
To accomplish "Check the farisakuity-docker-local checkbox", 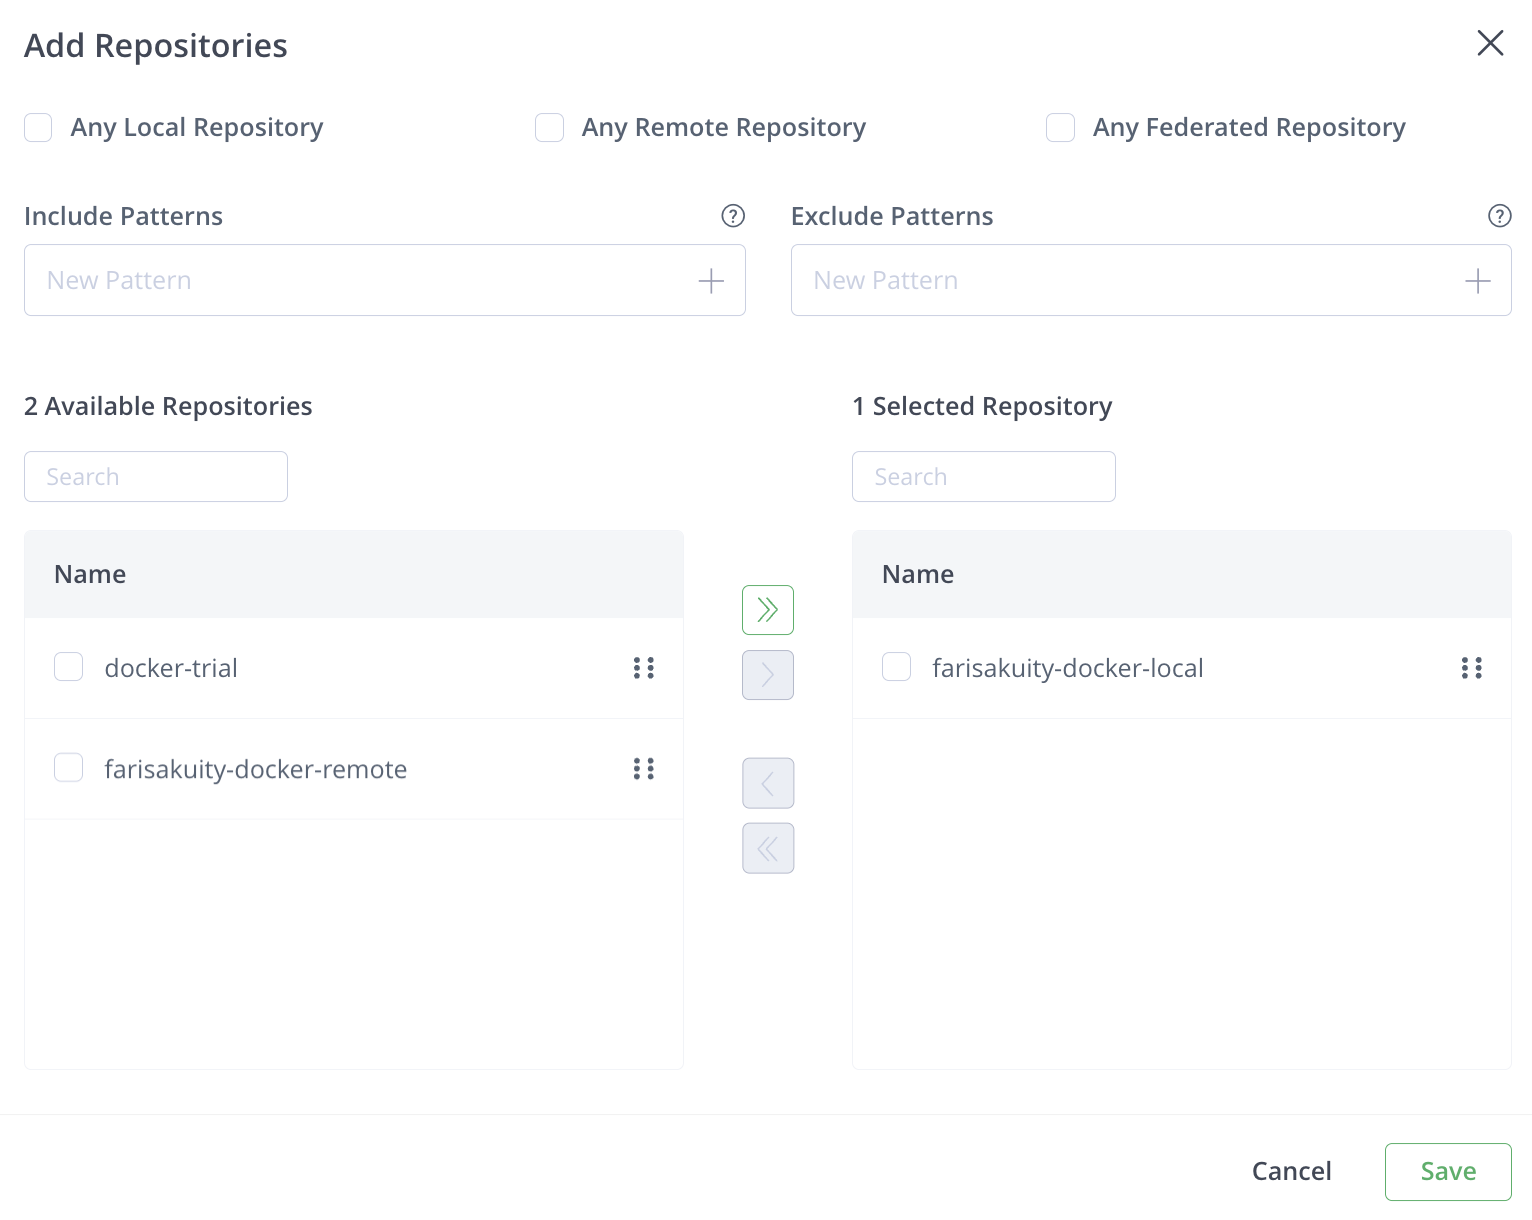I will (x=896, y=667).
